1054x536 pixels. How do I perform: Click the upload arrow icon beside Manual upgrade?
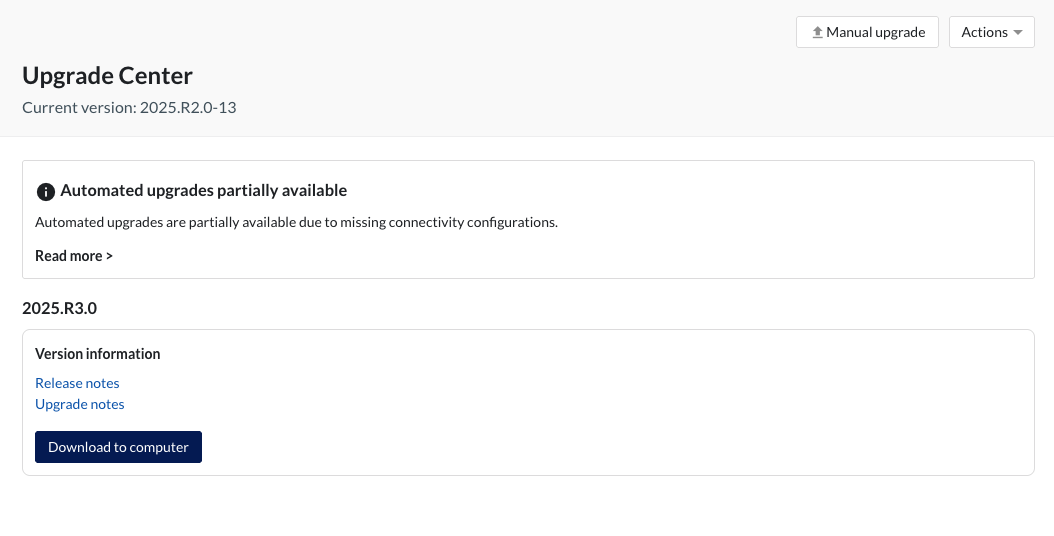pyautogui.click(x=817, y=32)
